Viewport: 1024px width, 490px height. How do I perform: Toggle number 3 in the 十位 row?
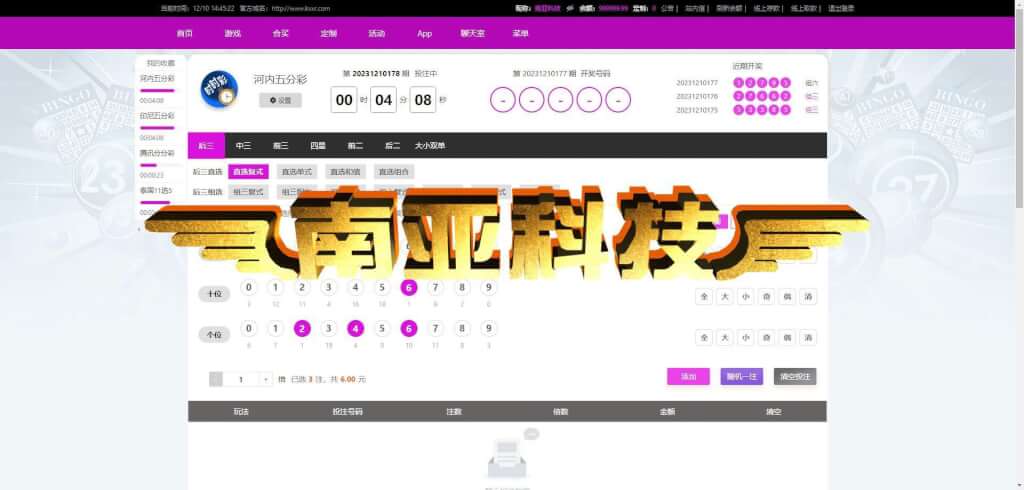[328, 287]
